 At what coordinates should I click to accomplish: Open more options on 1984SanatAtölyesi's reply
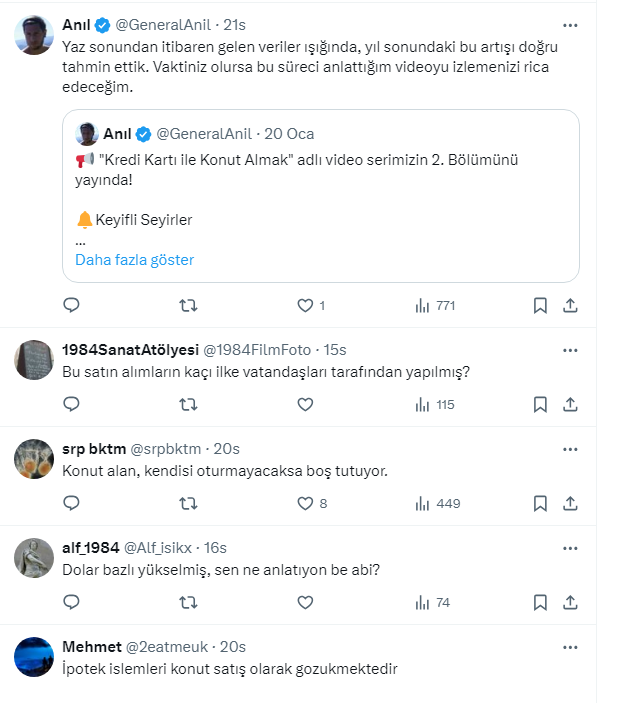(570, 350)
